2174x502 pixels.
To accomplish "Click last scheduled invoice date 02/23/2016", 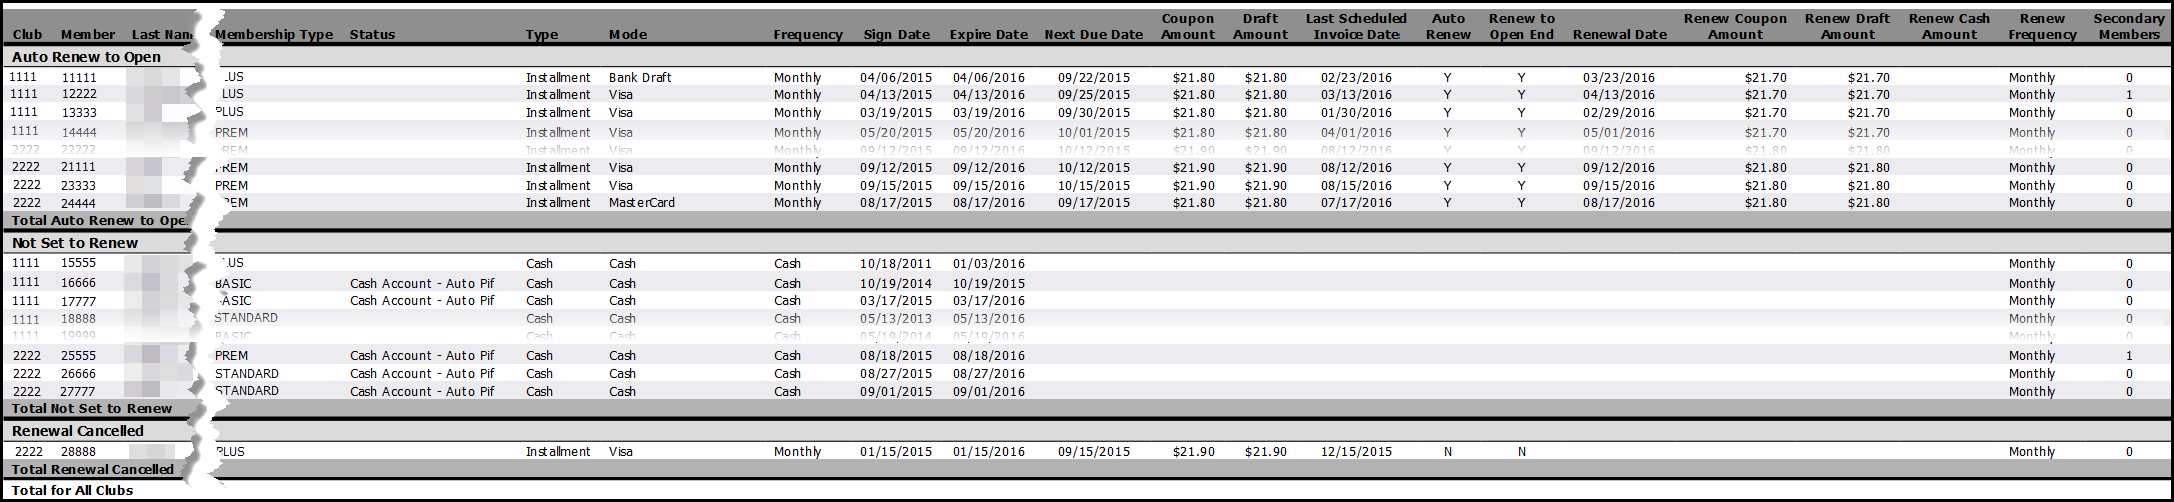I will 1357,78.
